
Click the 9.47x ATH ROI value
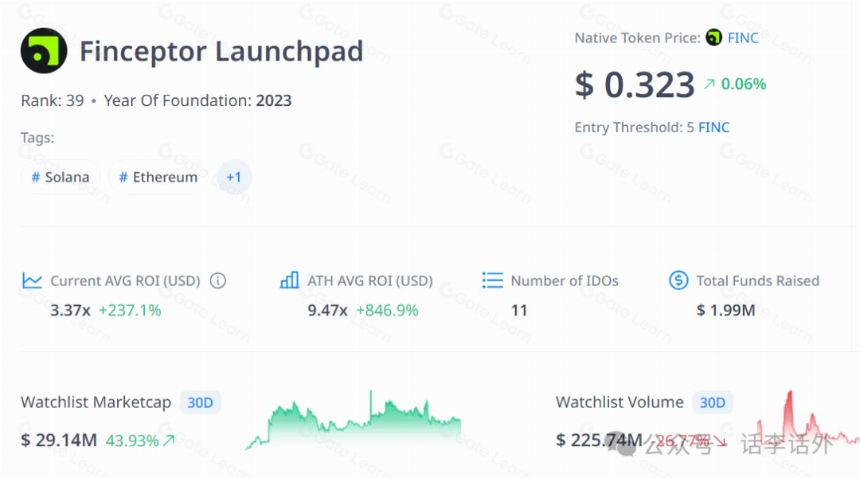pyautogui.click(x=327, y=310)
